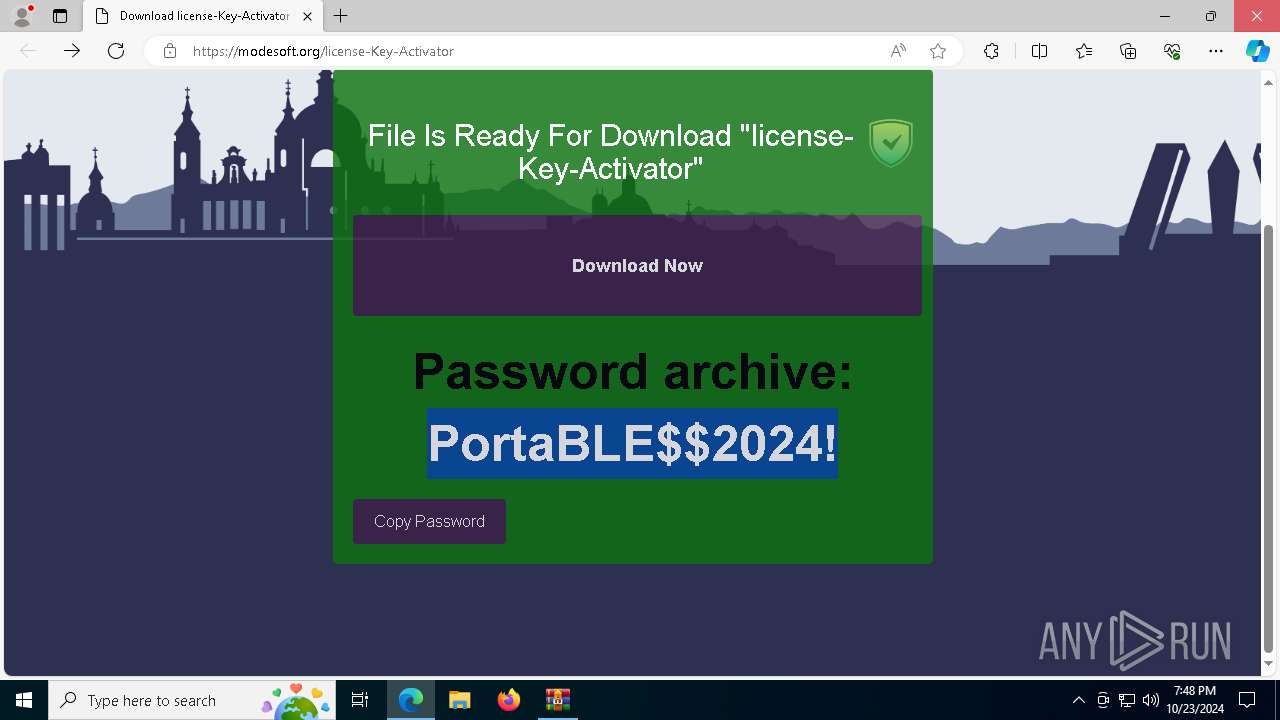1280x720 pixels.
Task: Open the Copilot sidebar icon
Action: tap(1258, 51)
